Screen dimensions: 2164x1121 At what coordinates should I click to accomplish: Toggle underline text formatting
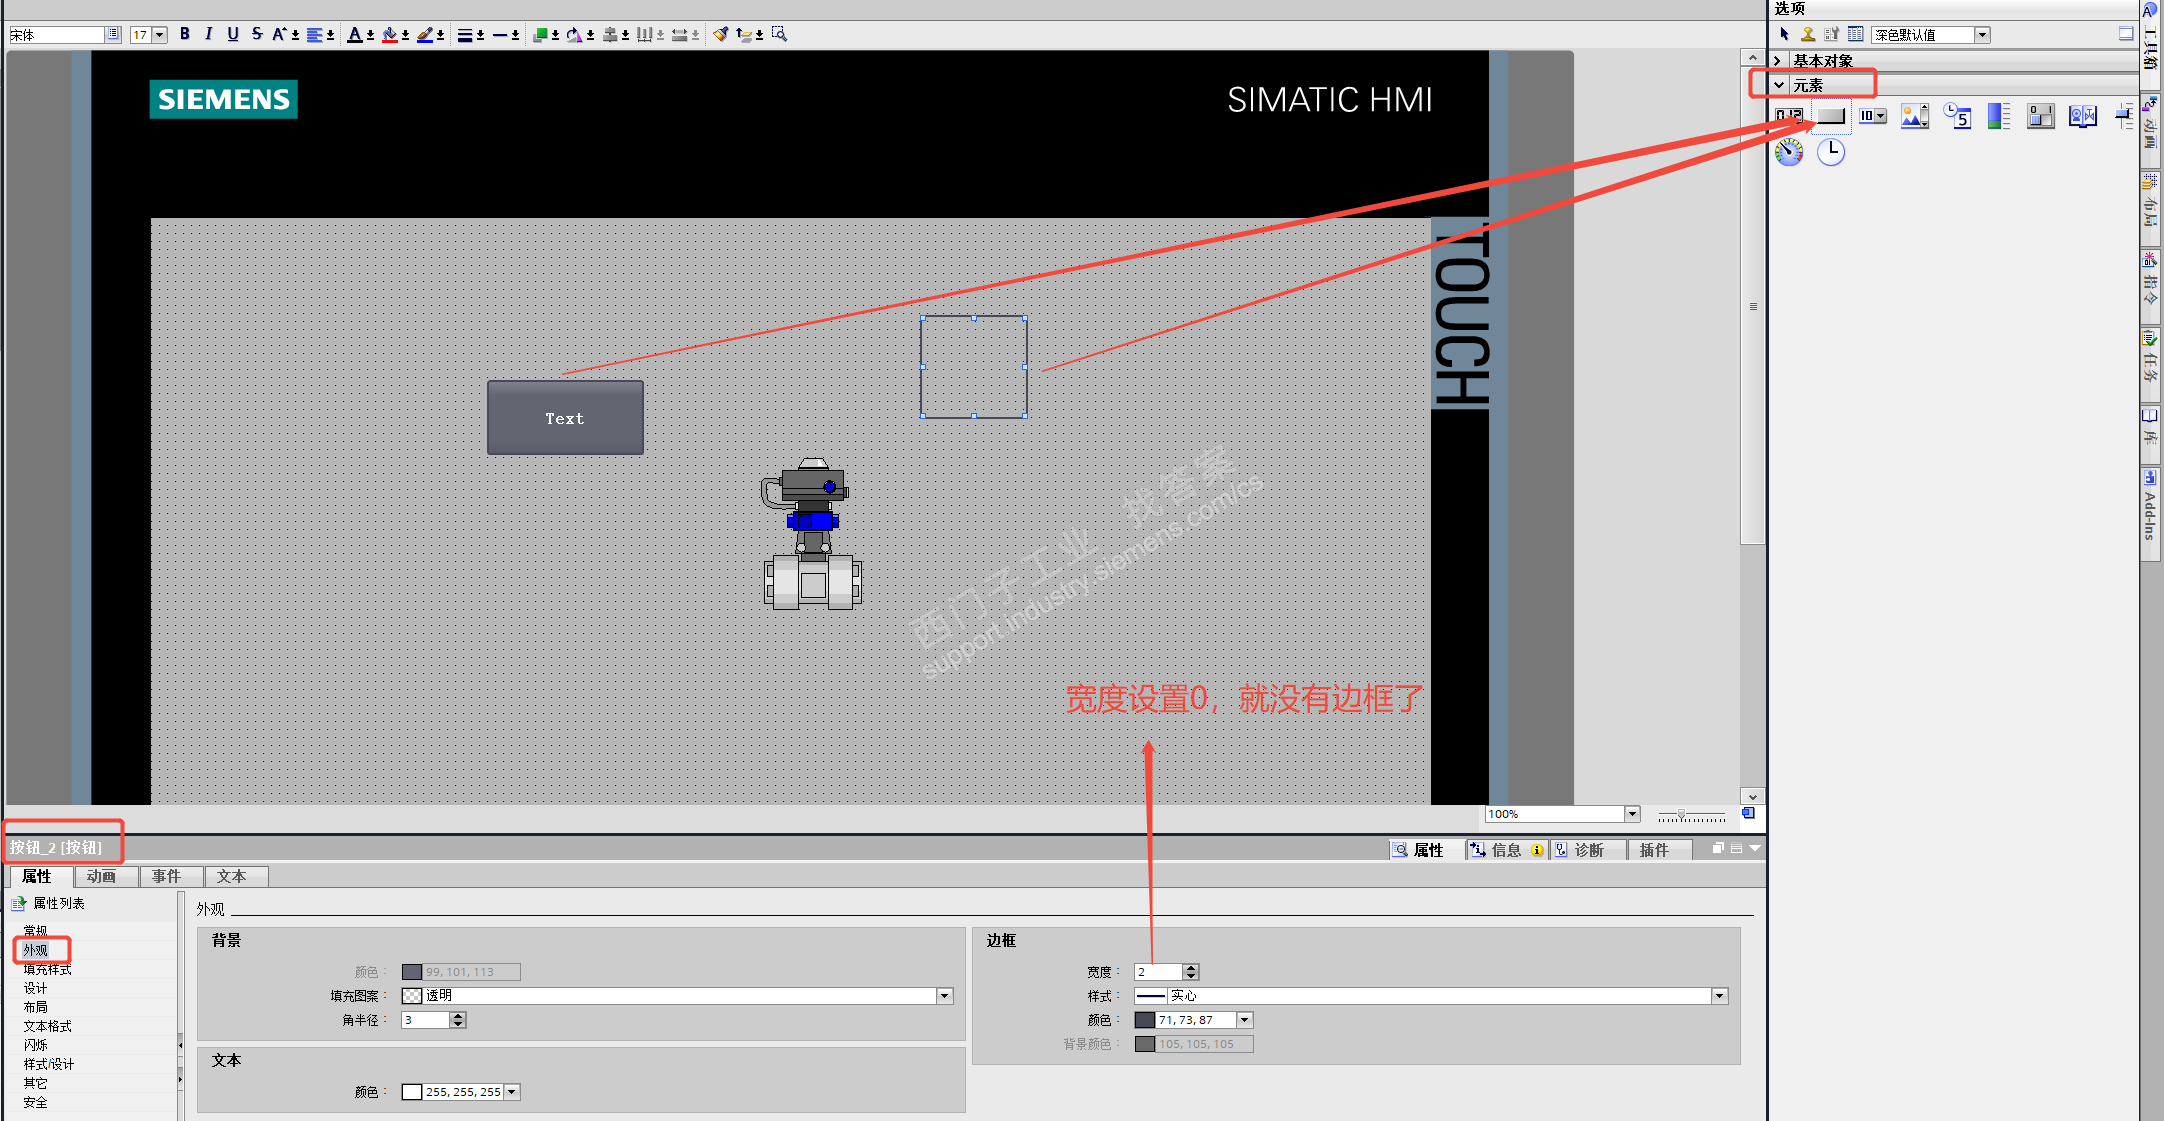coord(233,34)
